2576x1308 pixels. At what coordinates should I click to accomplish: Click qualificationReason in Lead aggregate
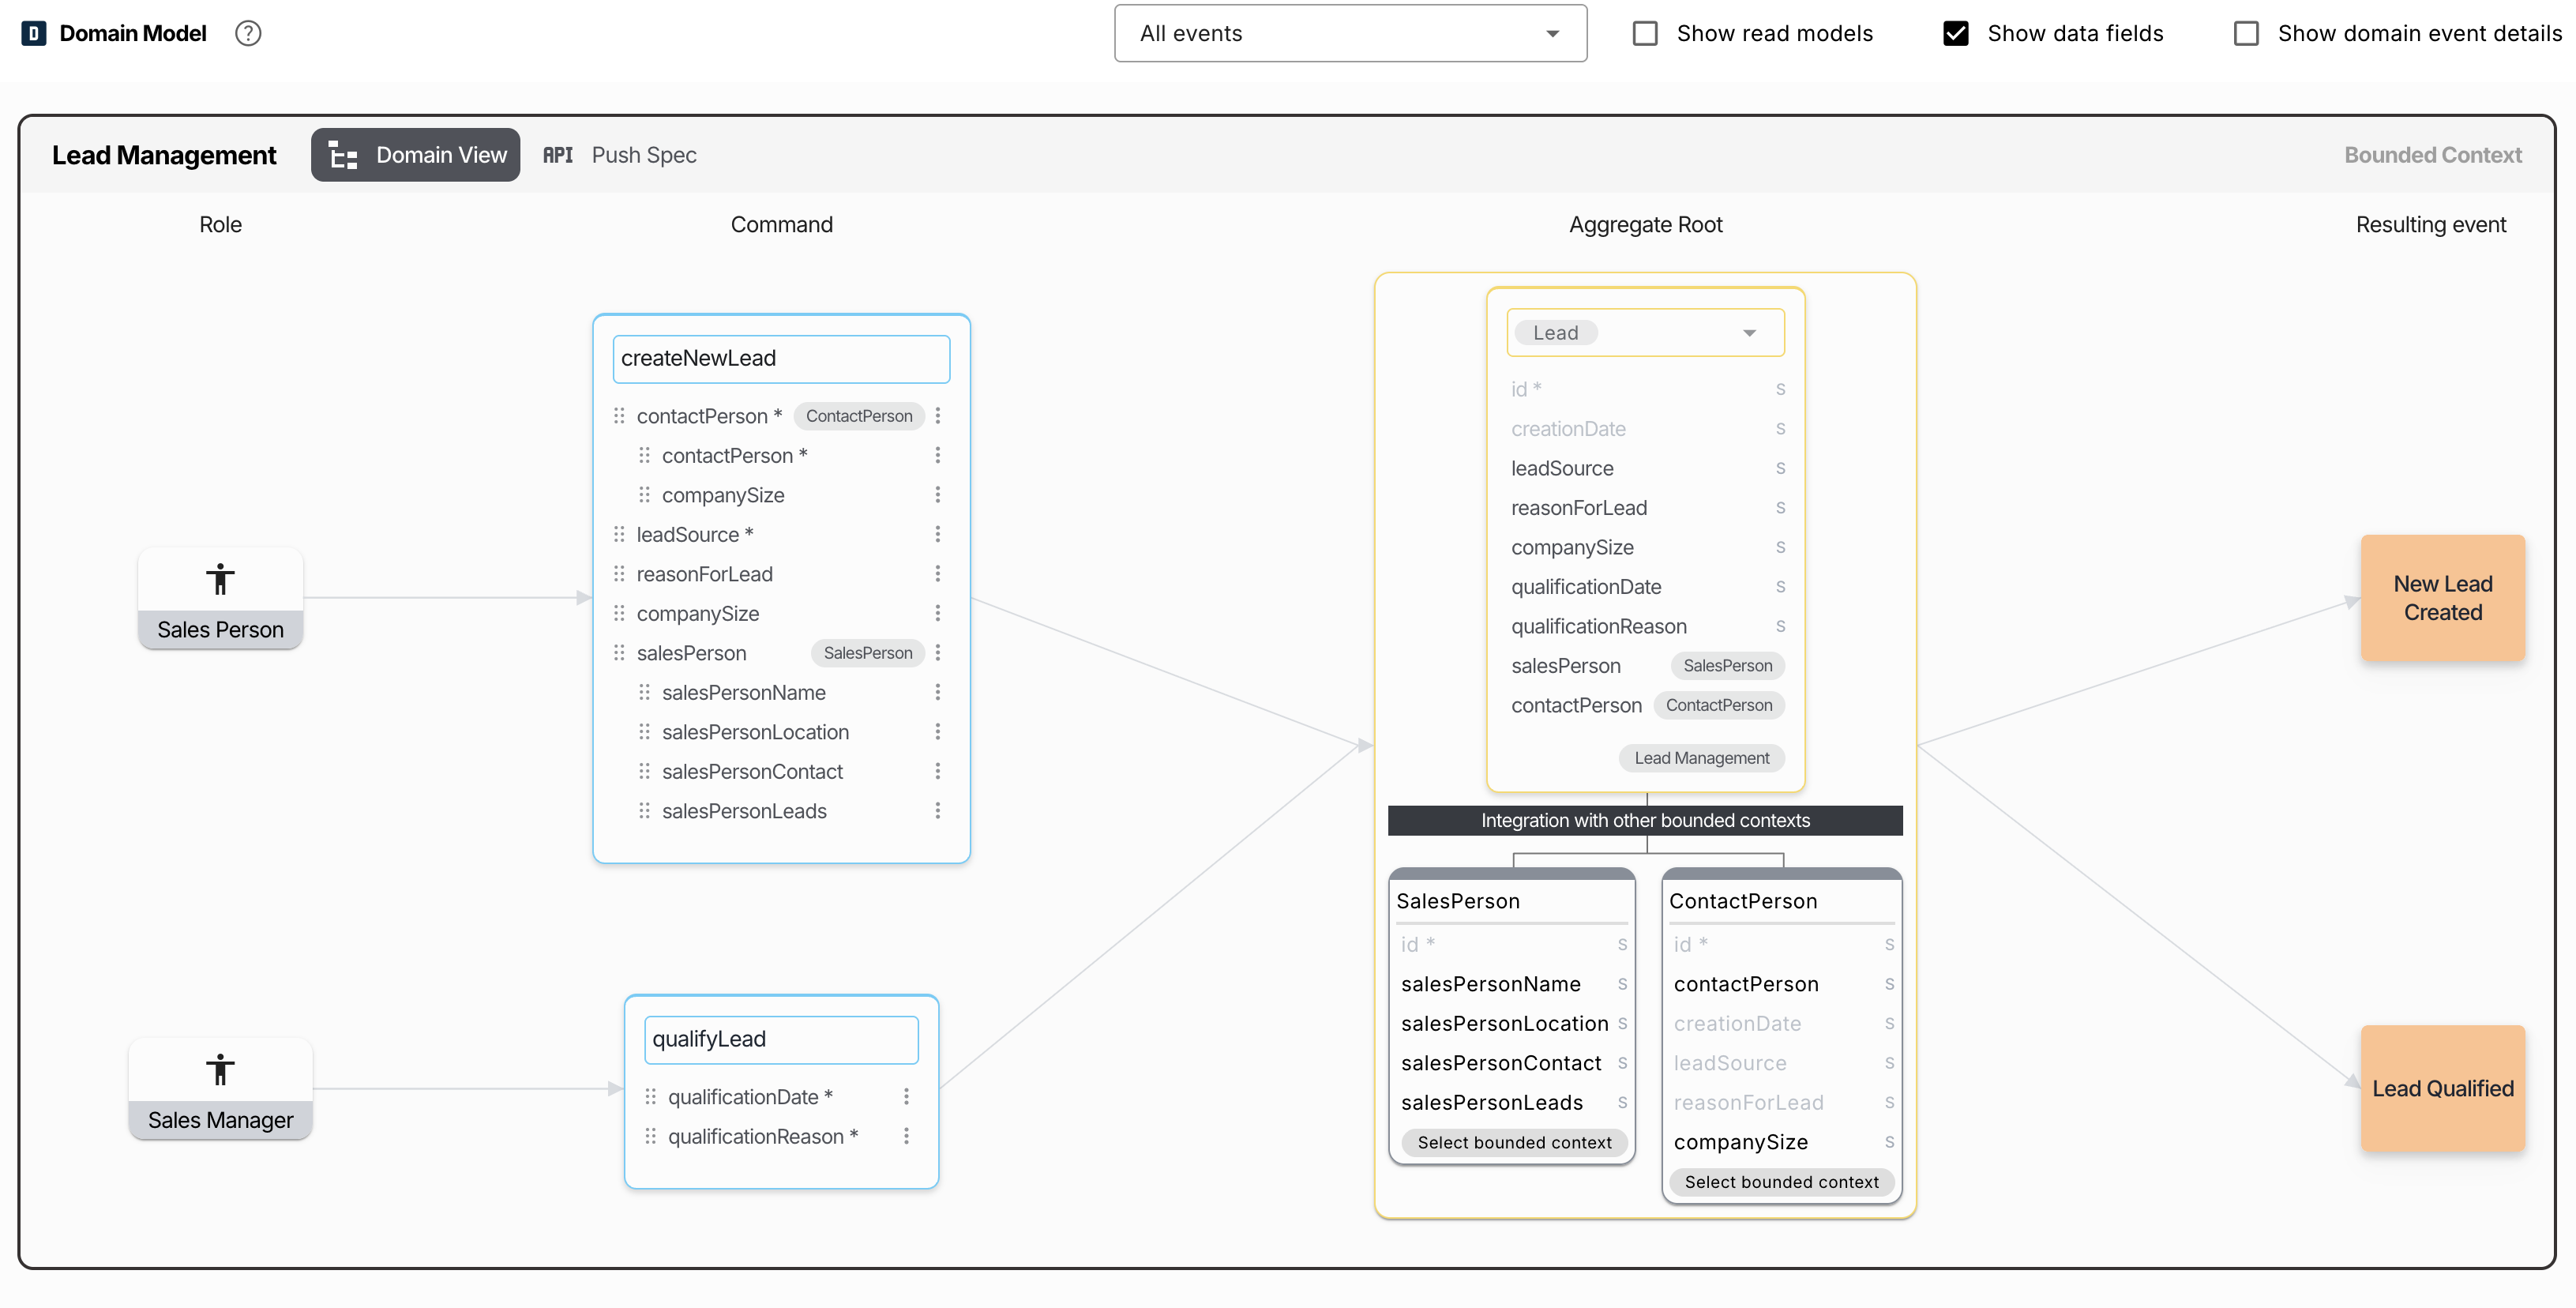[x=1598, y=627]
